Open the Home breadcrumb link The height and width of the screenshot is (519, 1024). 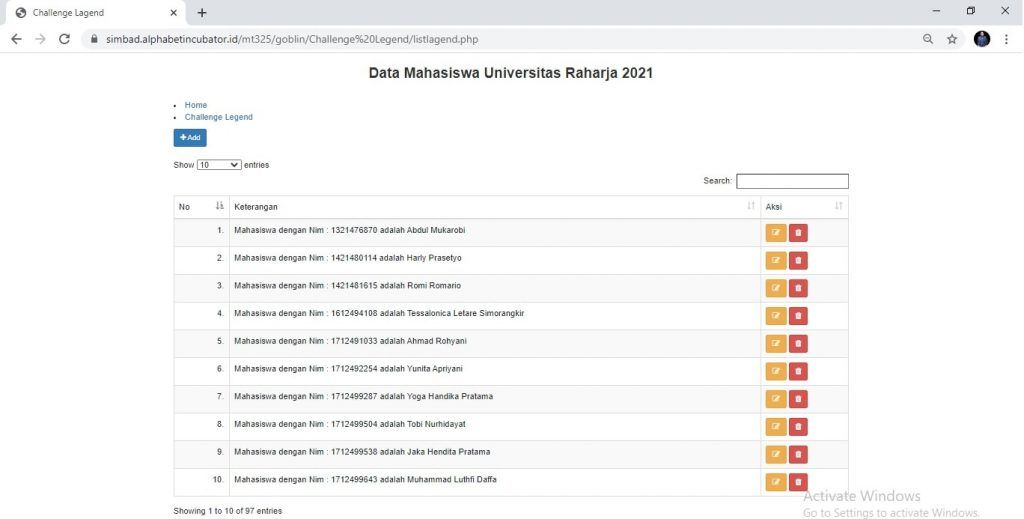(196, 105)
